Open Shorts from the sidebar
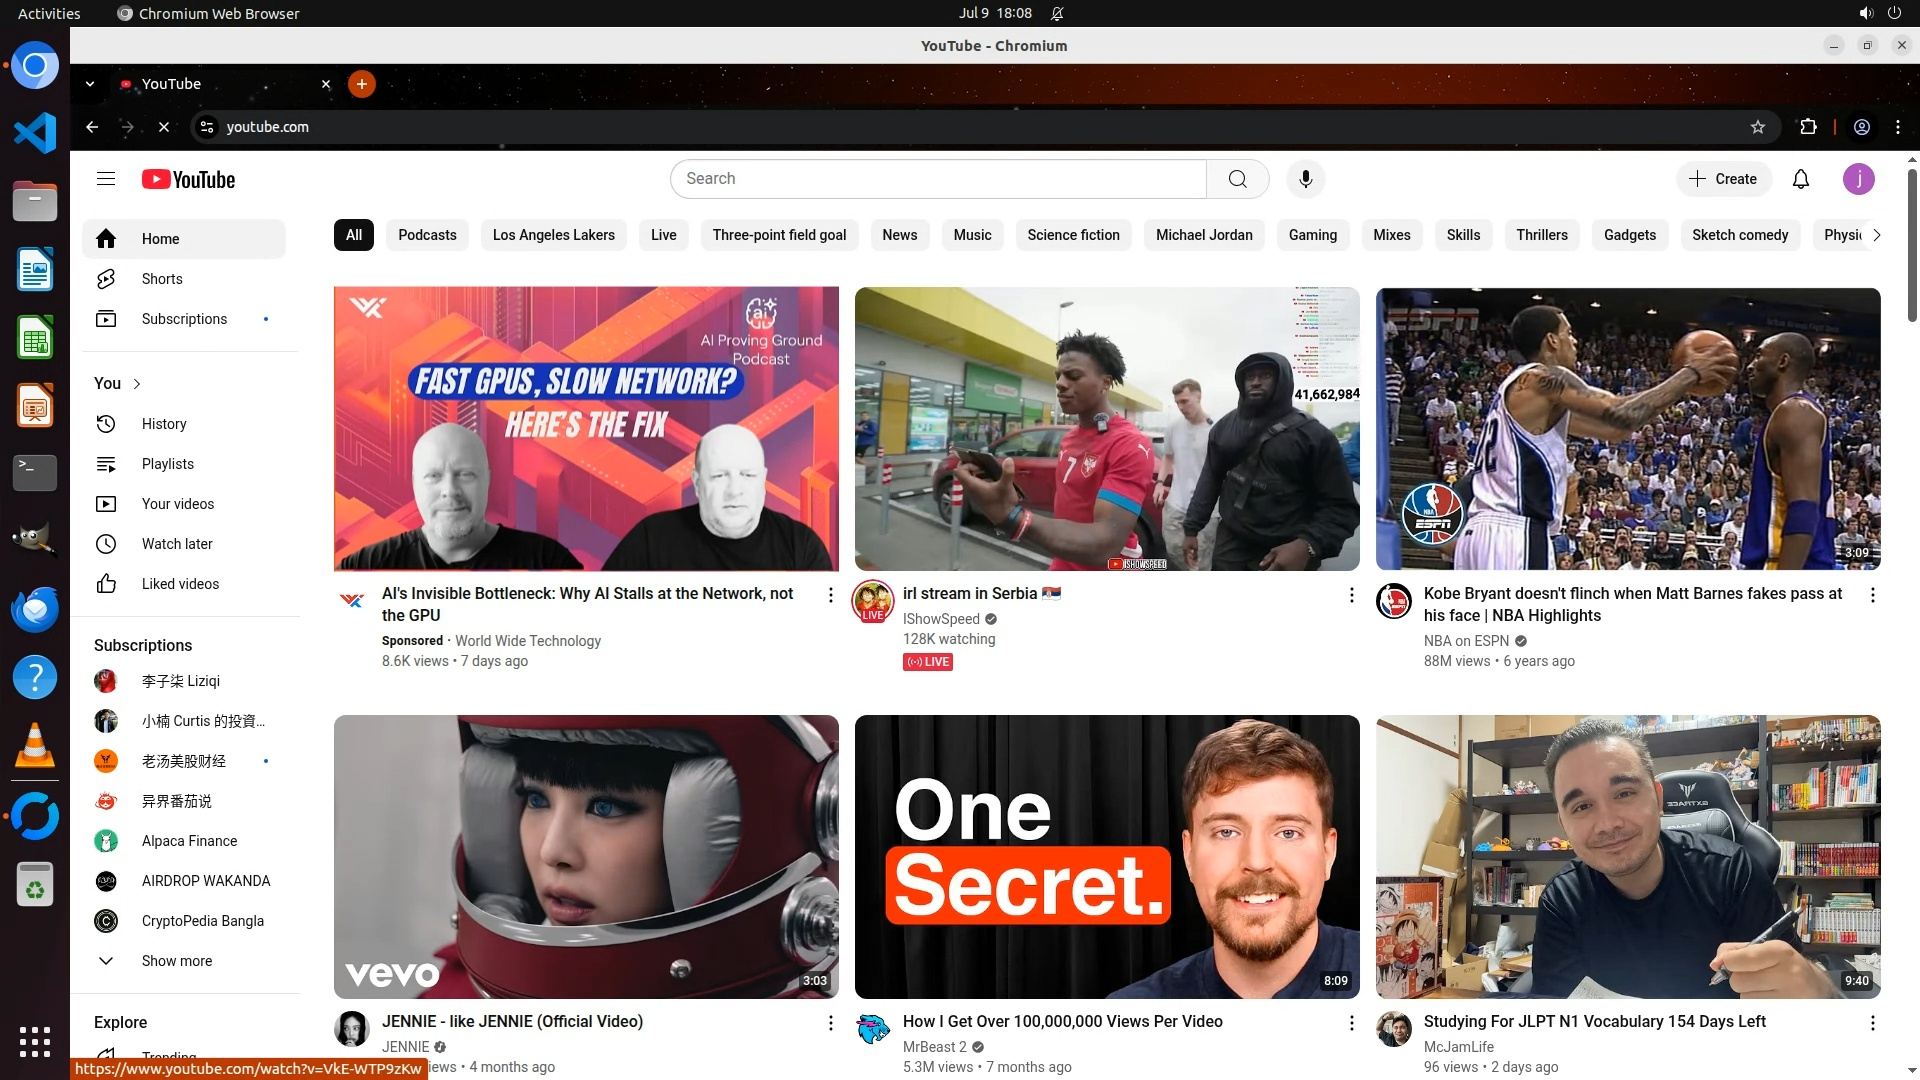This screenshot has width=1920, height=1080. point(162,279)
